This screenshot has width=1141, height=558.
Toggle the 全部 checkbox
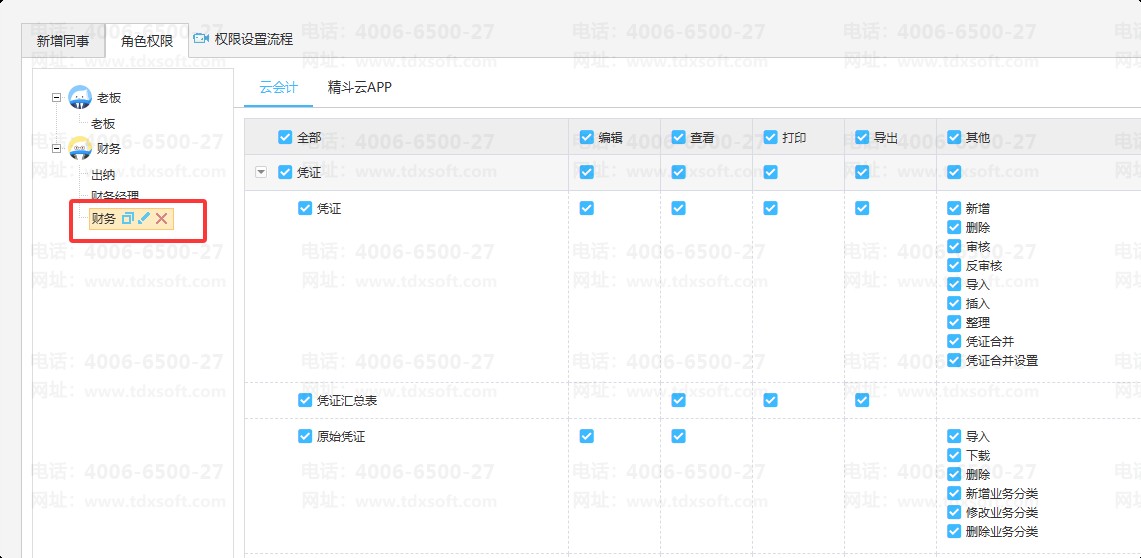pyautogui.click(x=285, y=137)
